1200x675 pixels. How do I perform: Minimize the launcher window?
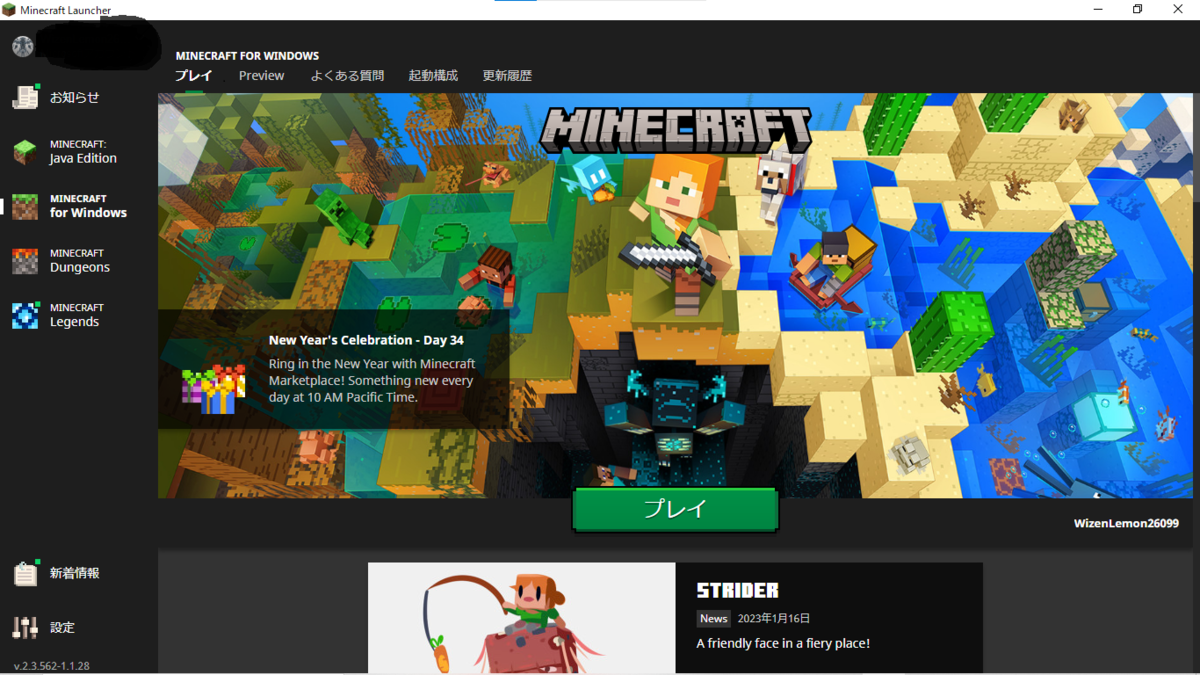(1096, 10)
